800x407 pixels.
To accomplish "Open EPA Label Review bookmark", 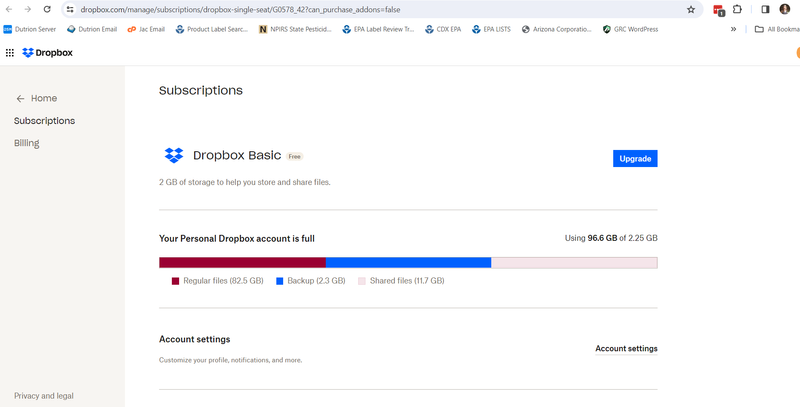I will (378, 29).
